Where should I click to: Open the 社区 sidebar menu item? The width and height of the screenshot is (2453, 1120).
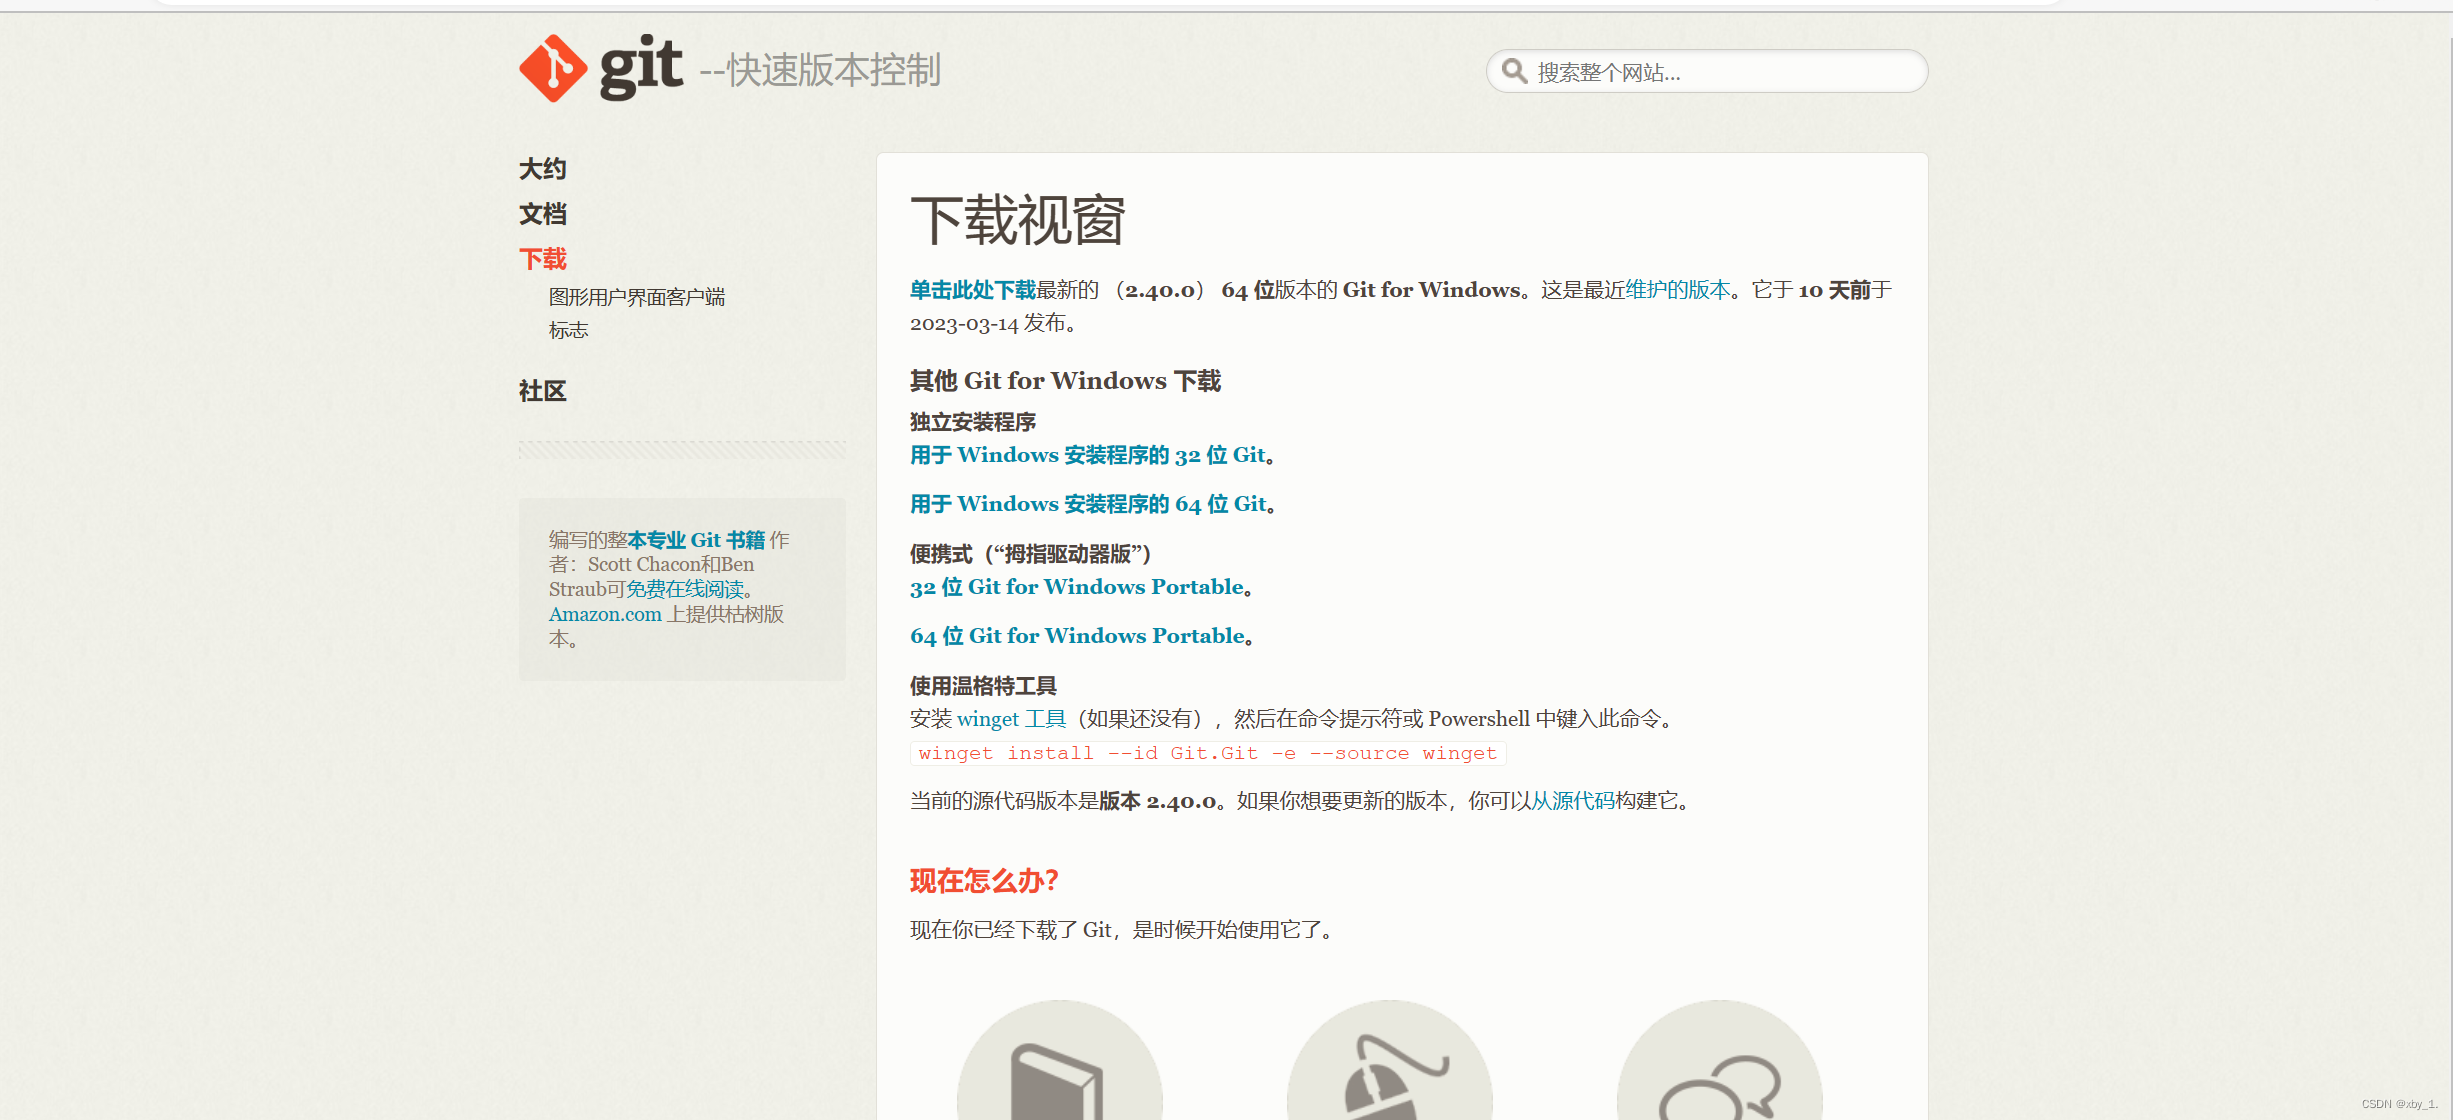pyautogui.click(x=543, y=391)
